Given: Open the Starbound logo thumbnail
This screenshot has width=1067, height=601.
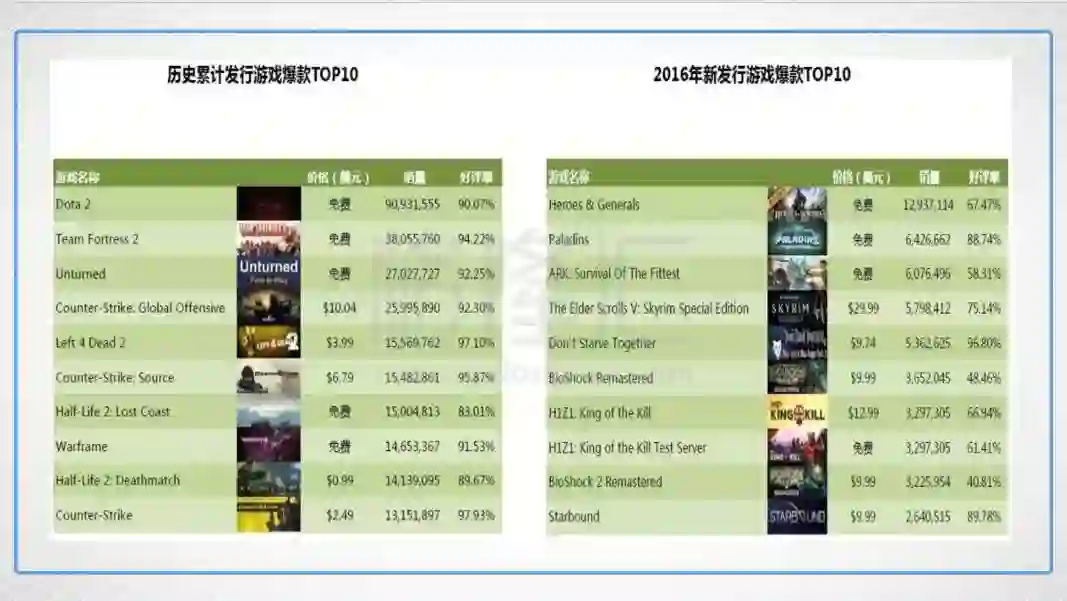Looking at the screenshot, I should click(797, 517).
